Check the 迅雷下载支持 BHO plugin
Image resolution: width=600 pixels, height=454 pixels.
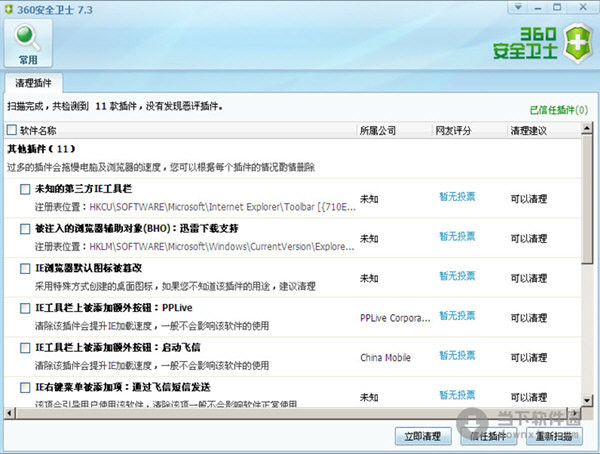25,229
